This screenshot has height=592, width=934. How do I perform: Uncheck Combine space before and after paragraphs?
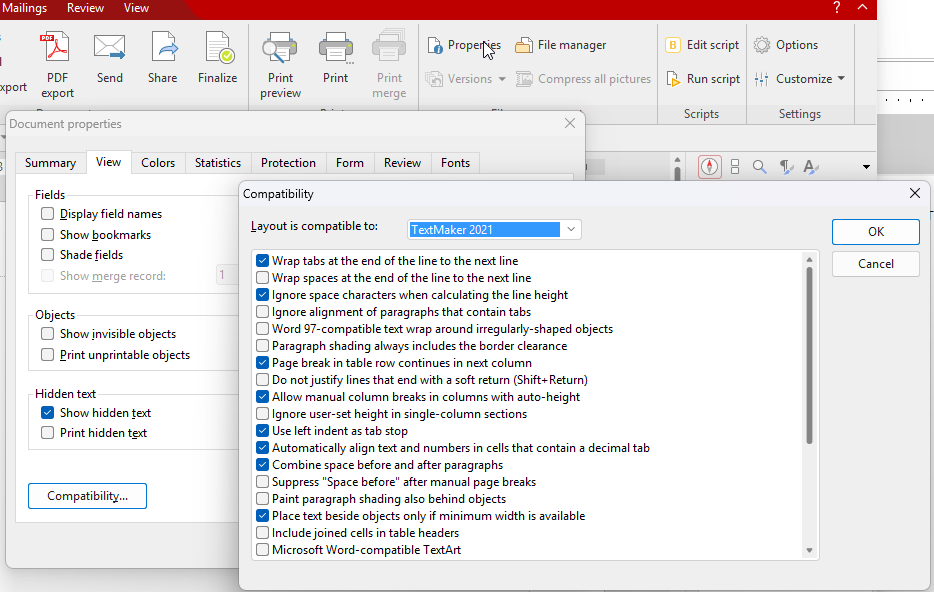pyautogui.click(x=263, y=465)
